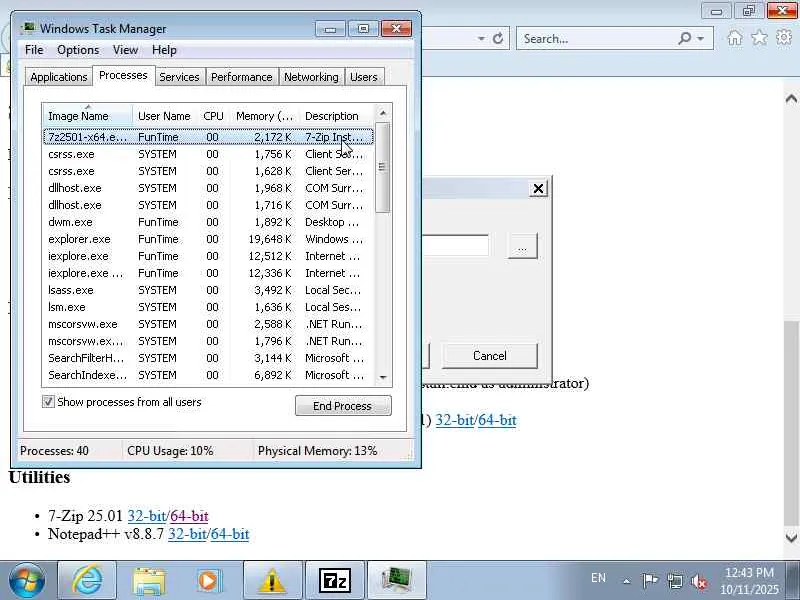
Task: Open the address bar dropdown arrow
Action: coord(481,39)
